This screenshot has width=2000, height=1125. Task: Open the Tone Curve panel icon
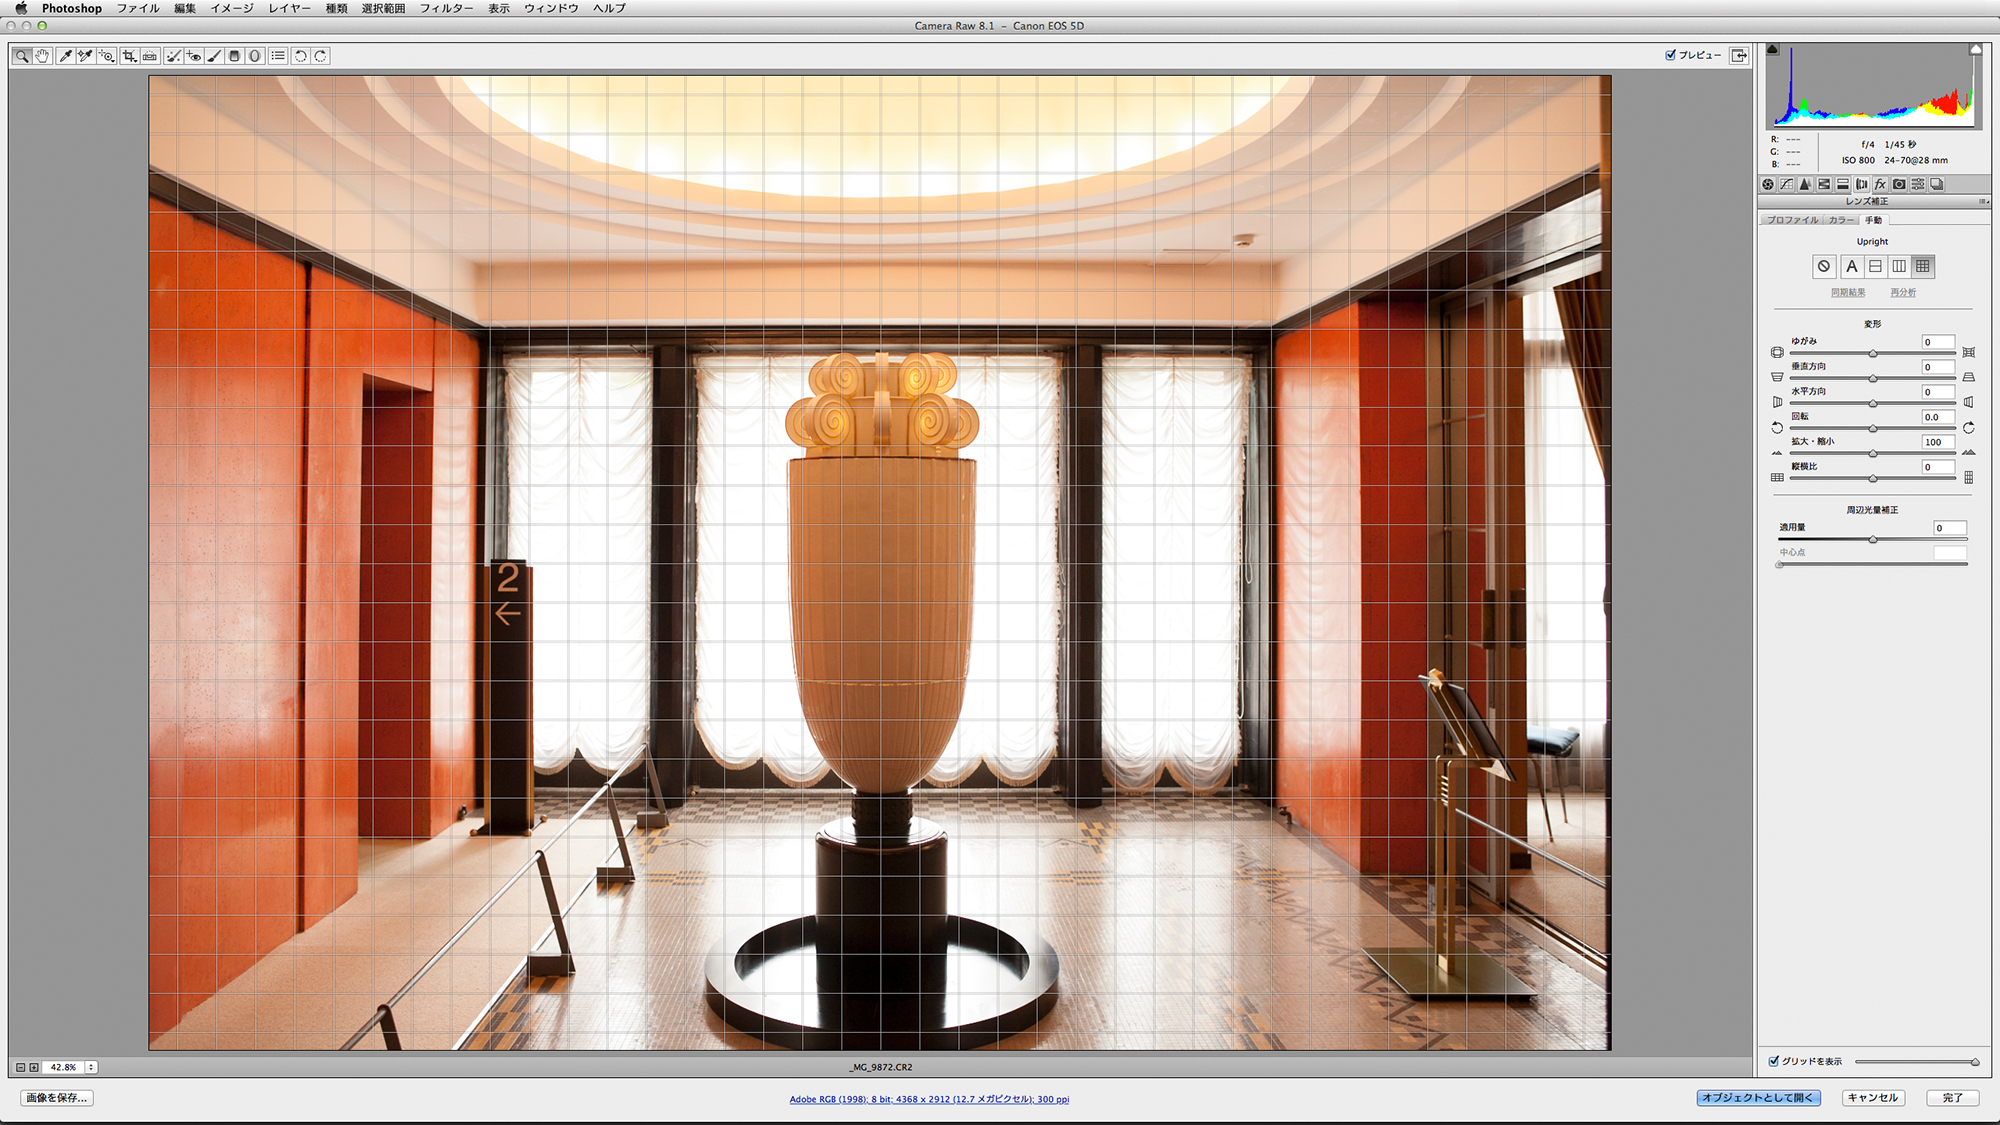click(1786, 184)
